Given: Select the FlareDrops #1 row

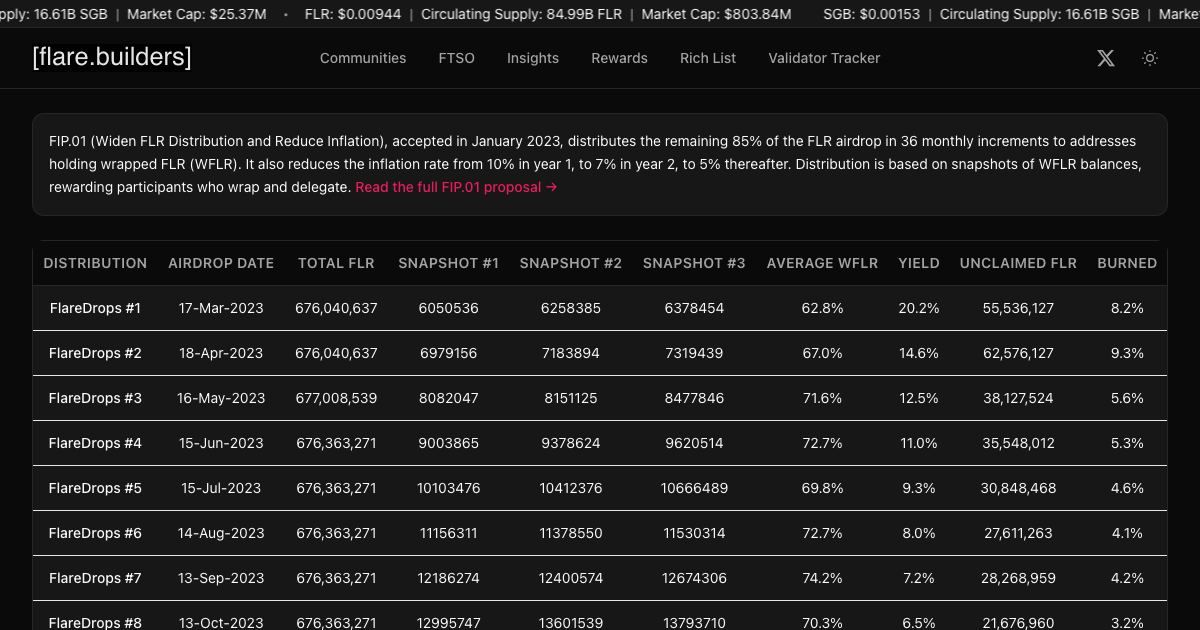Looking at the screenshot, I should (600, 308).
